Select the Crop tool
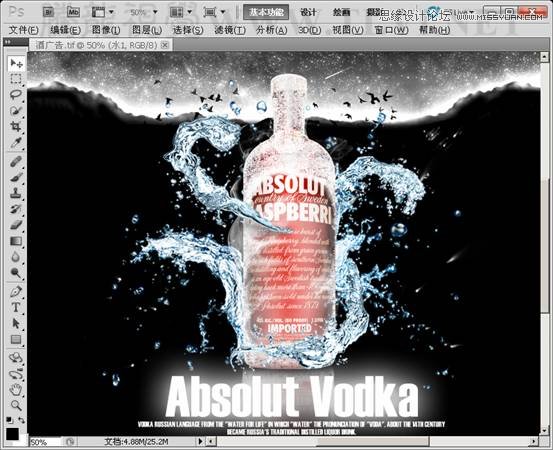 [16, 126]
